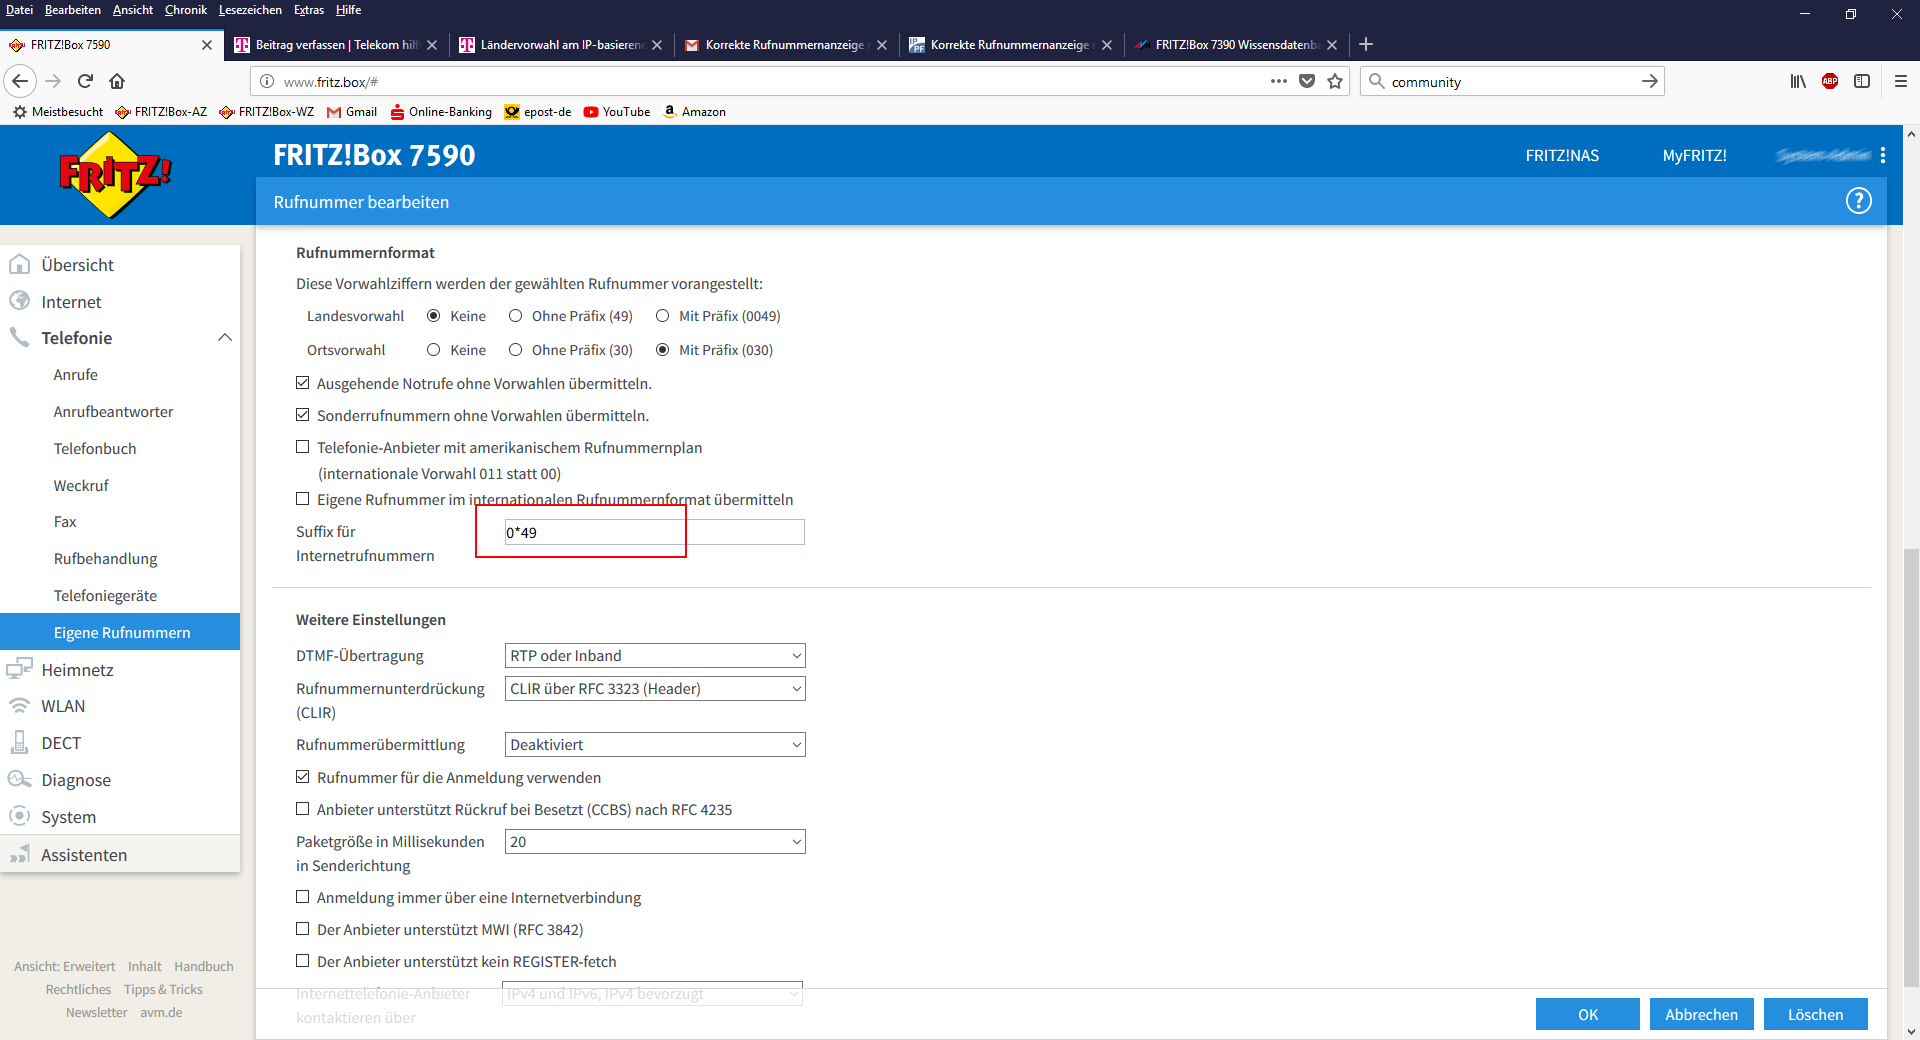Open the Telefoniegeräte submenu

coord(105,596)
